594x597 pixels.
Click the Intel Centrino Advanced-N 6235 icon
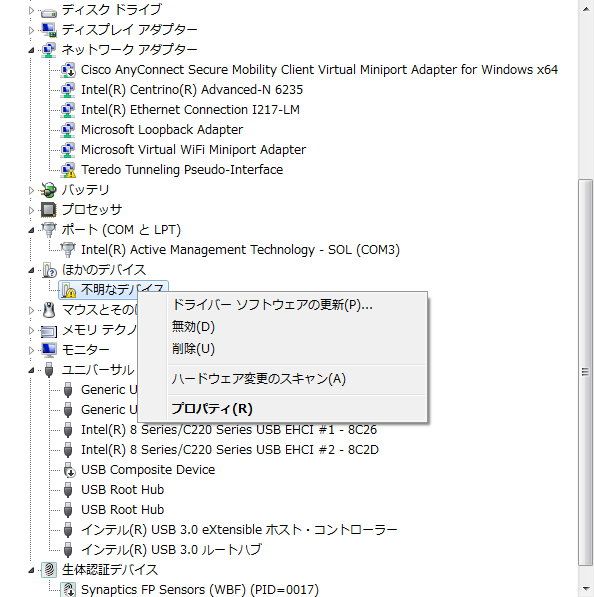click(68, 90)
